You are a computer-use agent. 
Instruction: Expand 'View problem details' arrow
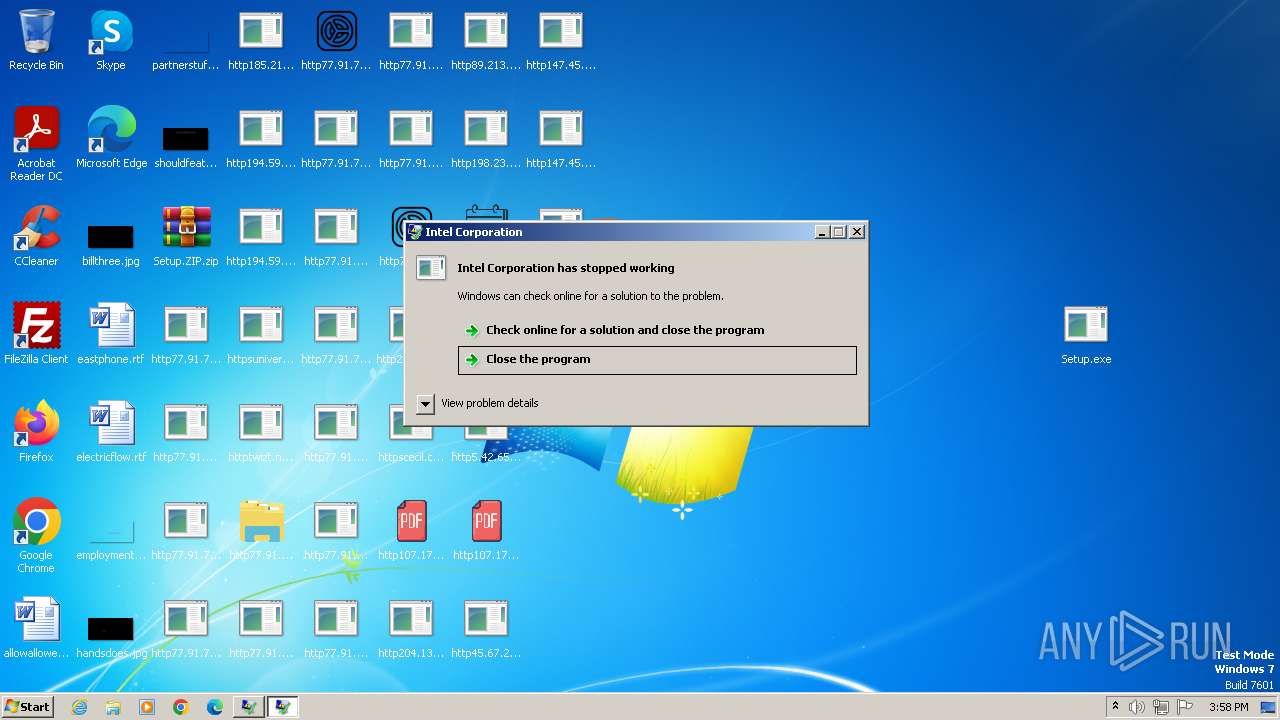[425, 403]
